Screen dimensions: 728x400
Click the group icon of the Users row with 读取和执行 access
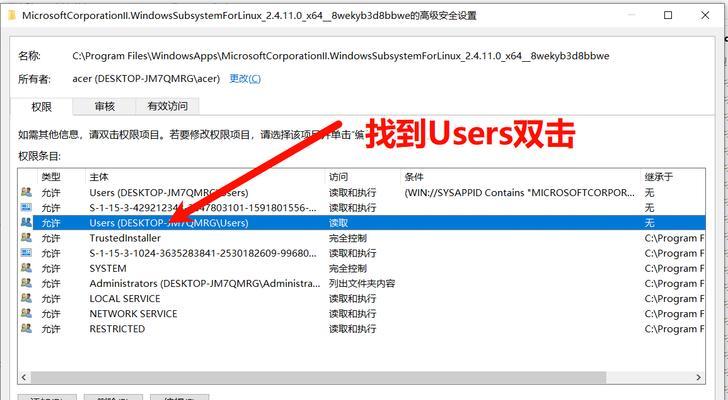[x=26, y=192]
